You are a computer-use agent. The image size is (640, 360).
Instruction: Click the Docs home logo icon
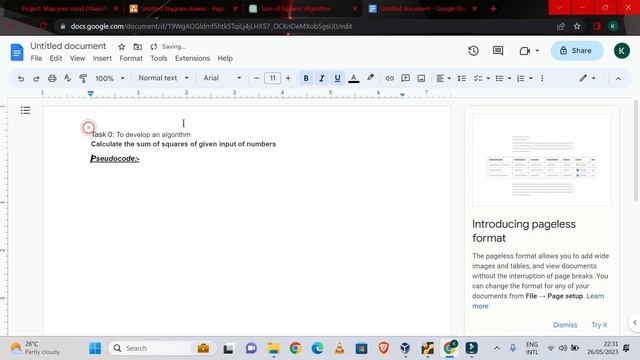[x=17, y=52]
